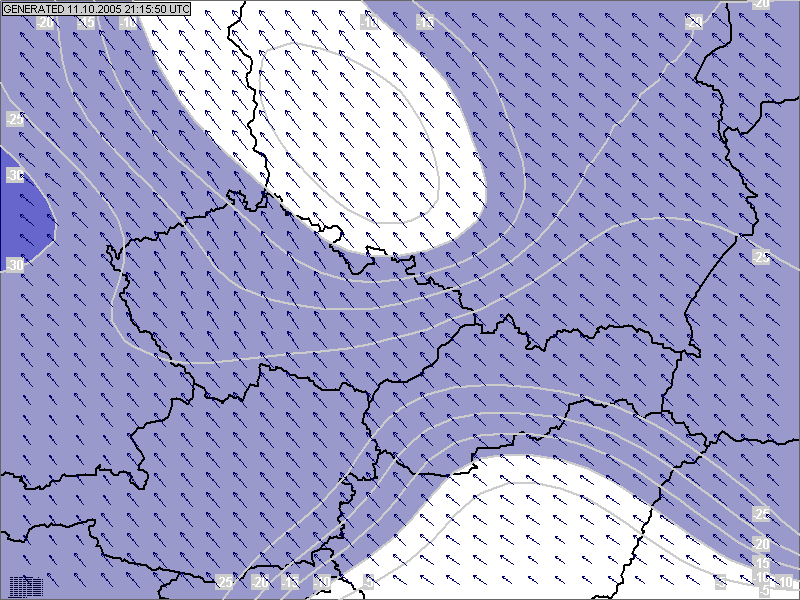The height and width of the screenshot is (600, 800).
Task: Click the small grid icon in bottom-left corner
Action: (24, 586)
